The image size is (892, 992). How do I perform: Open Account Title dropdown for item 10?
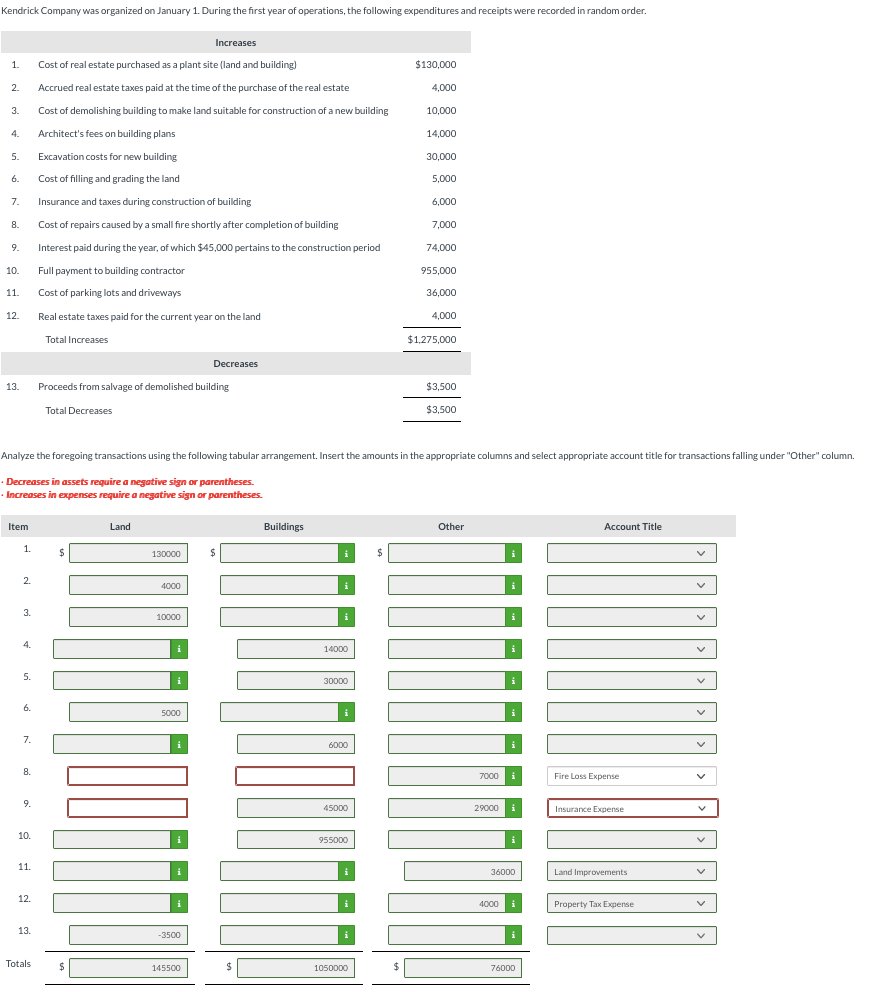(631, 840)
